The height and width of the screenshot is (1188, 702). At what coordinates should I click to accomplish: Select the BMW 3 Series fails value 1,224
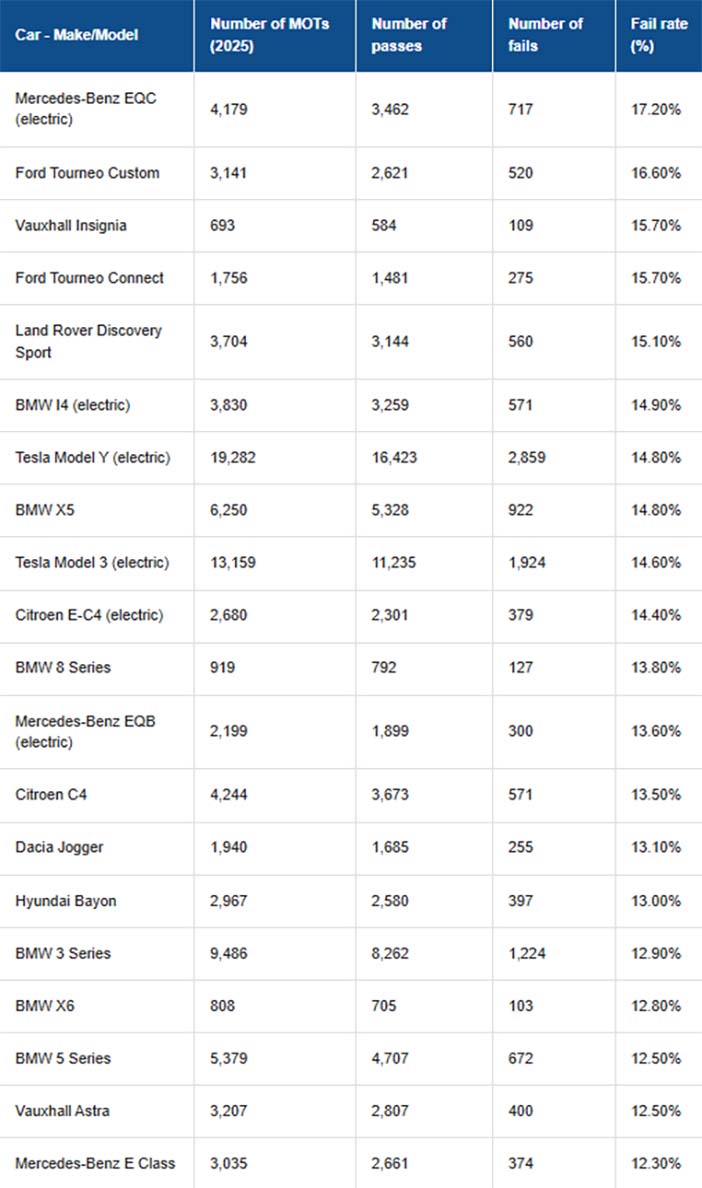[529, 953]
